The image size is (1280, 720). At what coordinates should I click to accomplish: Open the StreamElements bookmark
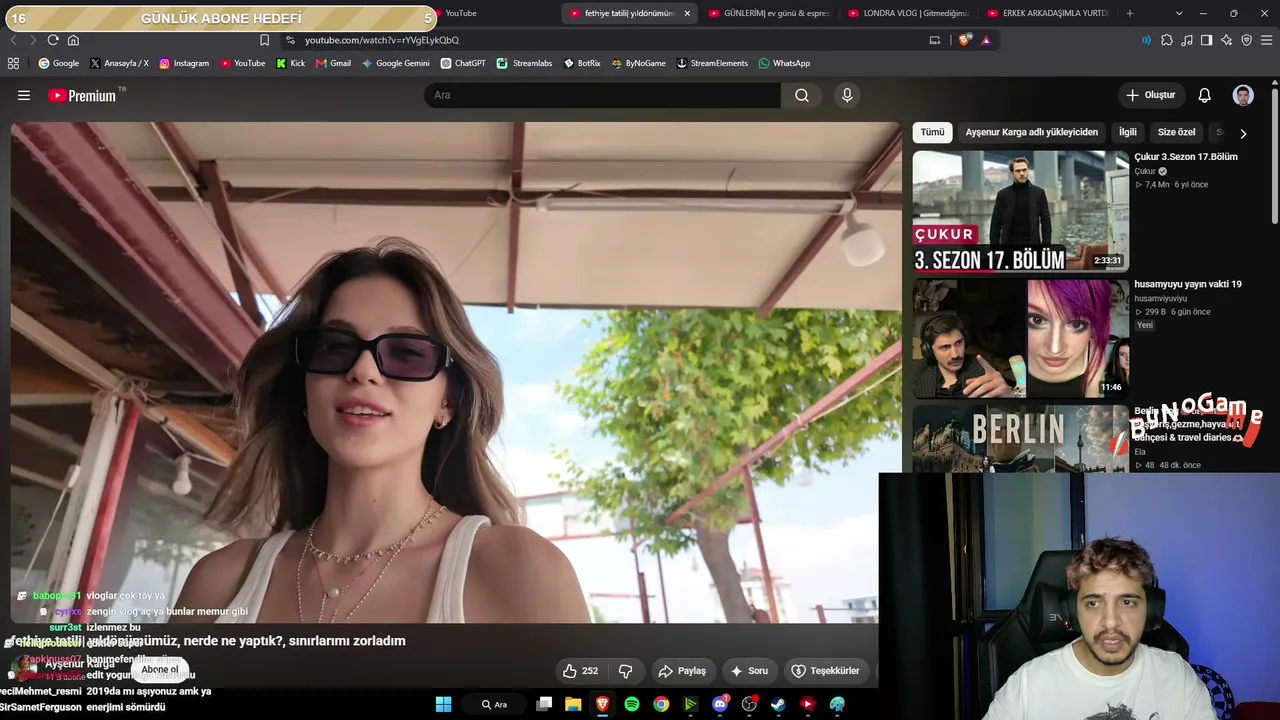coord(712,63)
